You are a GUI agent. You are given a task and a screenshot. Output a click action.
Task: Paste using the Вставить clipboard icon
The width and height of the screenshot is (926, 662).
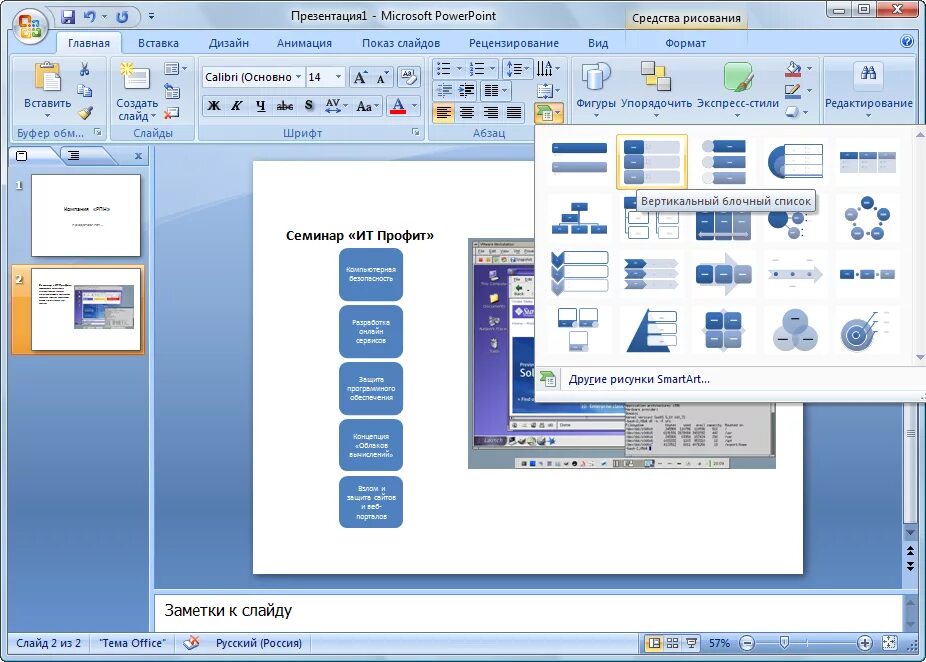47,77
